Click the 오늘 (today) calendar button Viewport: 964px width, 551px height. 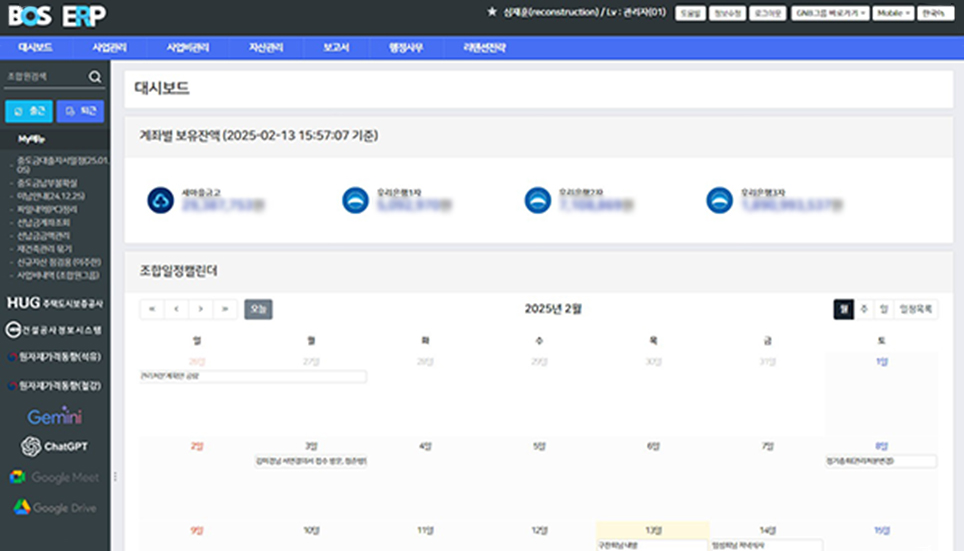click(258, 310)
